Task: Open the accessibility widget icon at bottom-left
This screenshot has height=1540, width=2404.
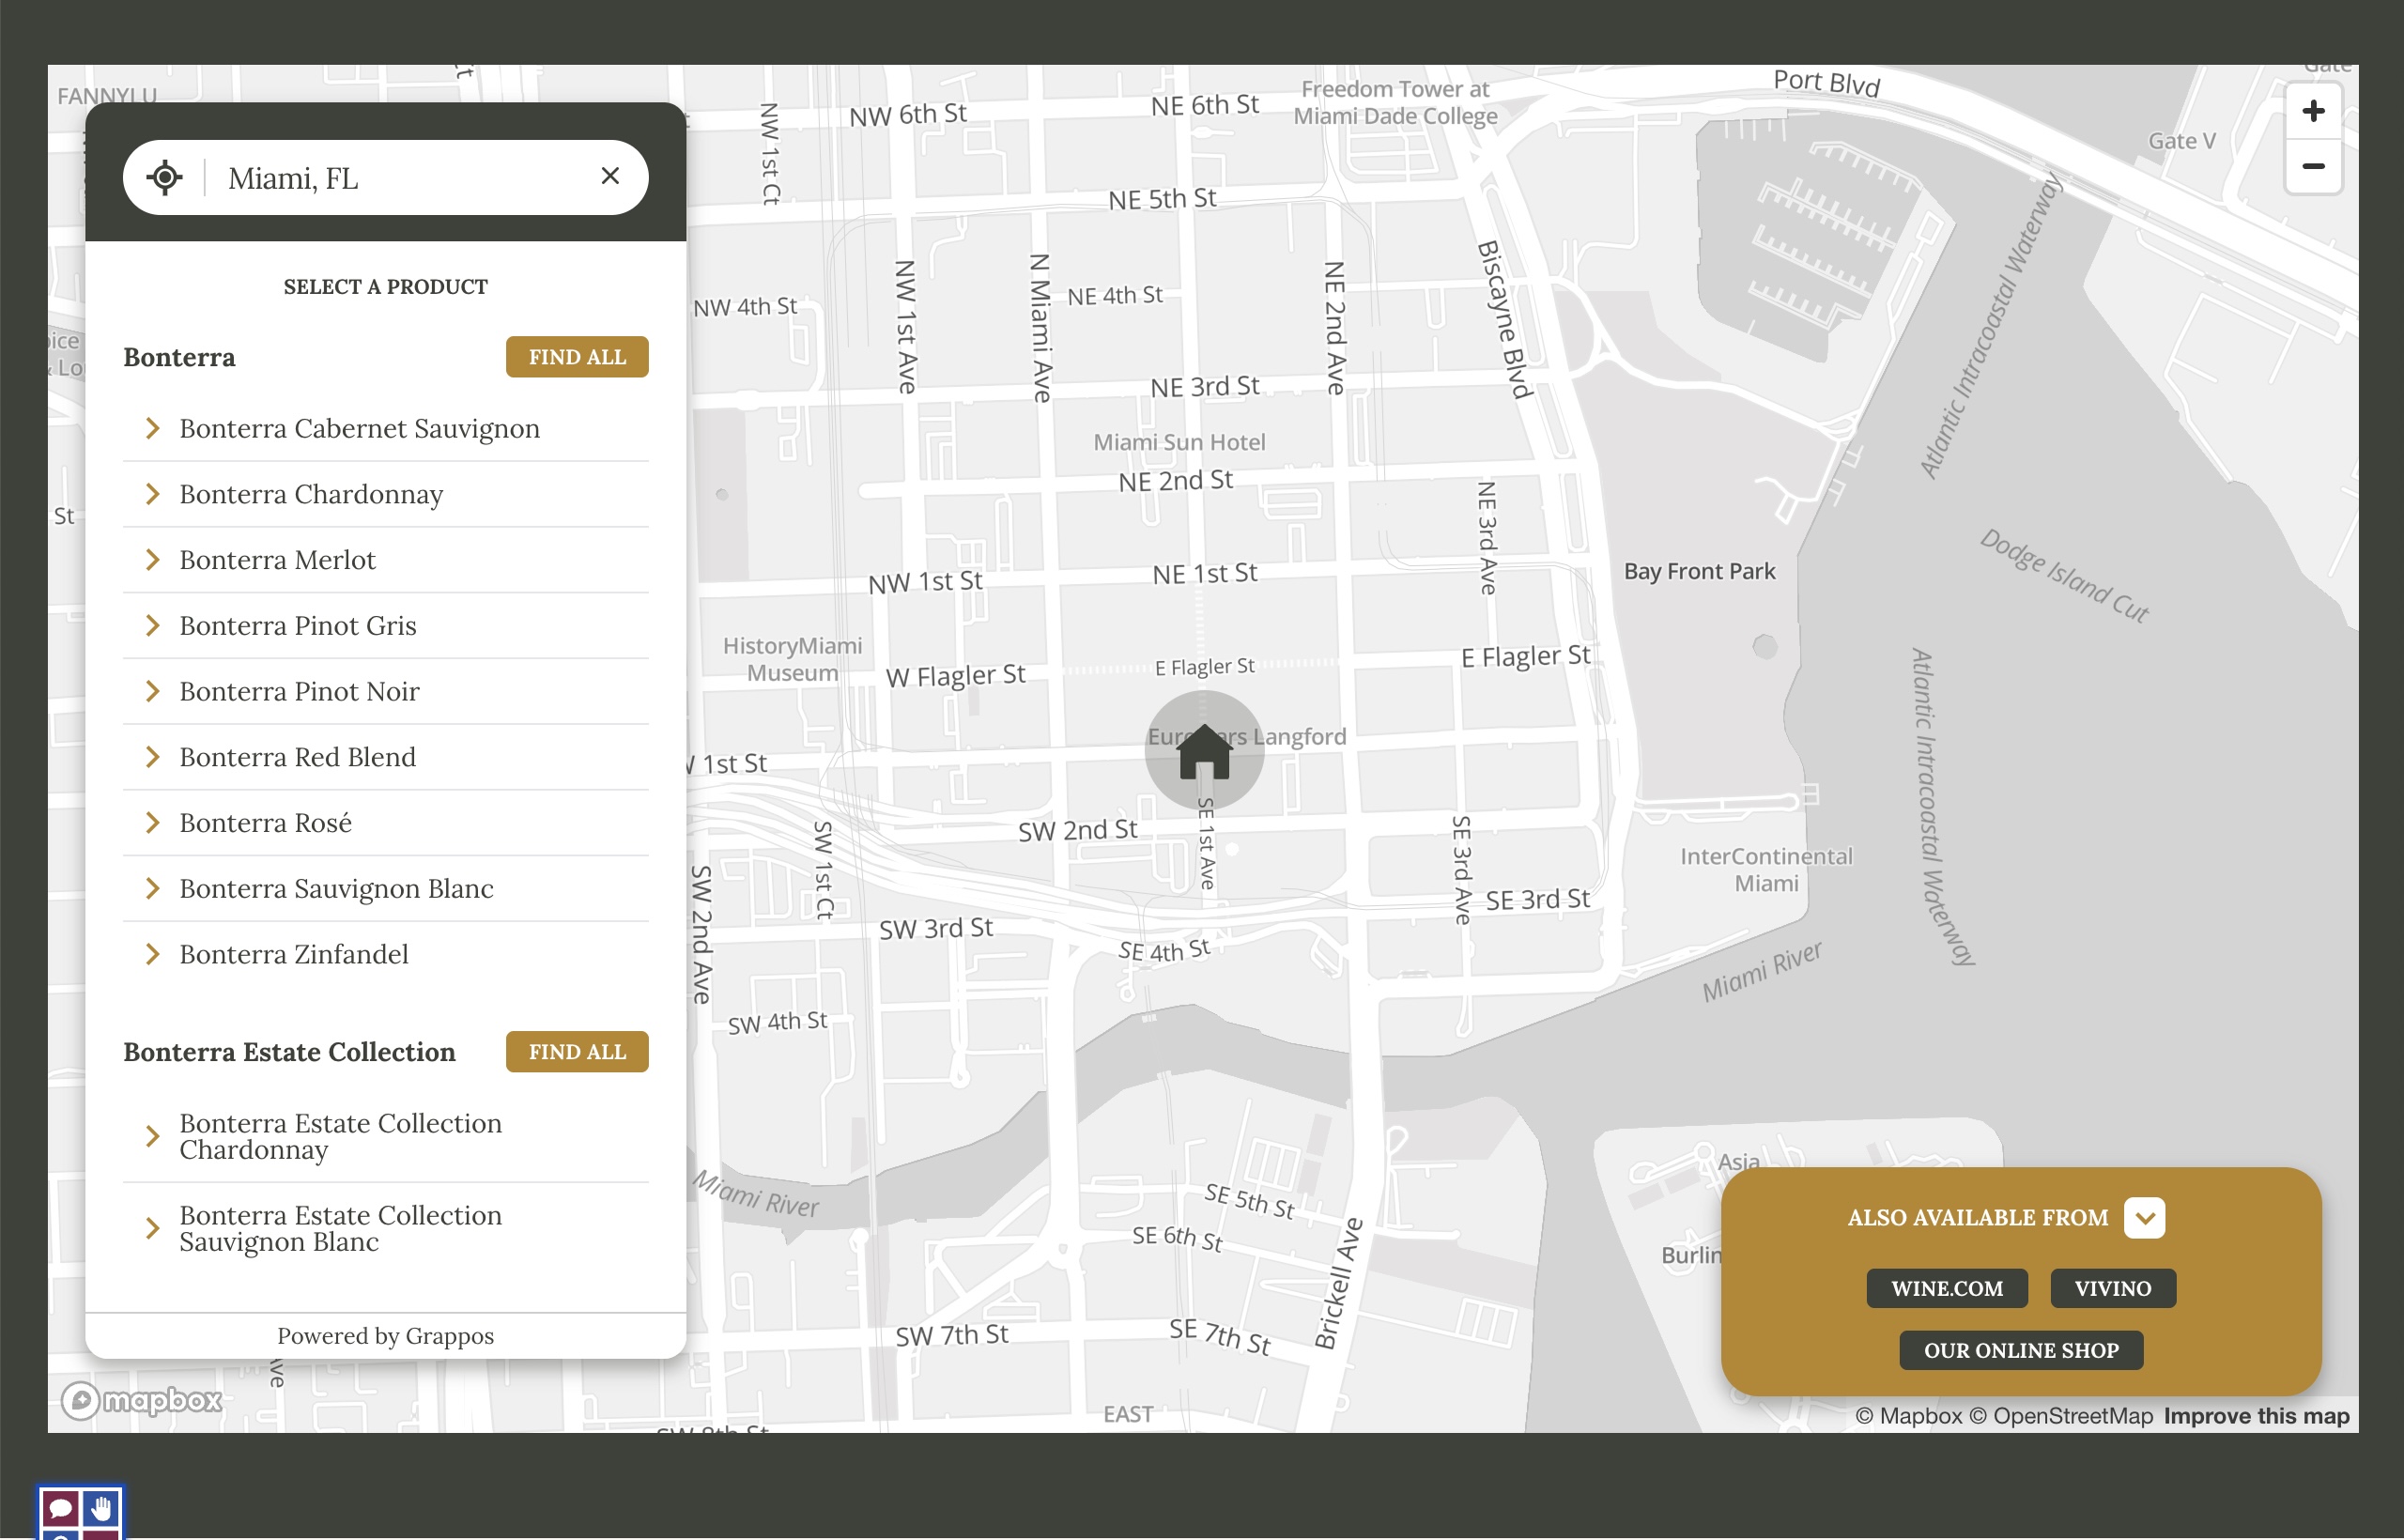Action: point(80,1512)
